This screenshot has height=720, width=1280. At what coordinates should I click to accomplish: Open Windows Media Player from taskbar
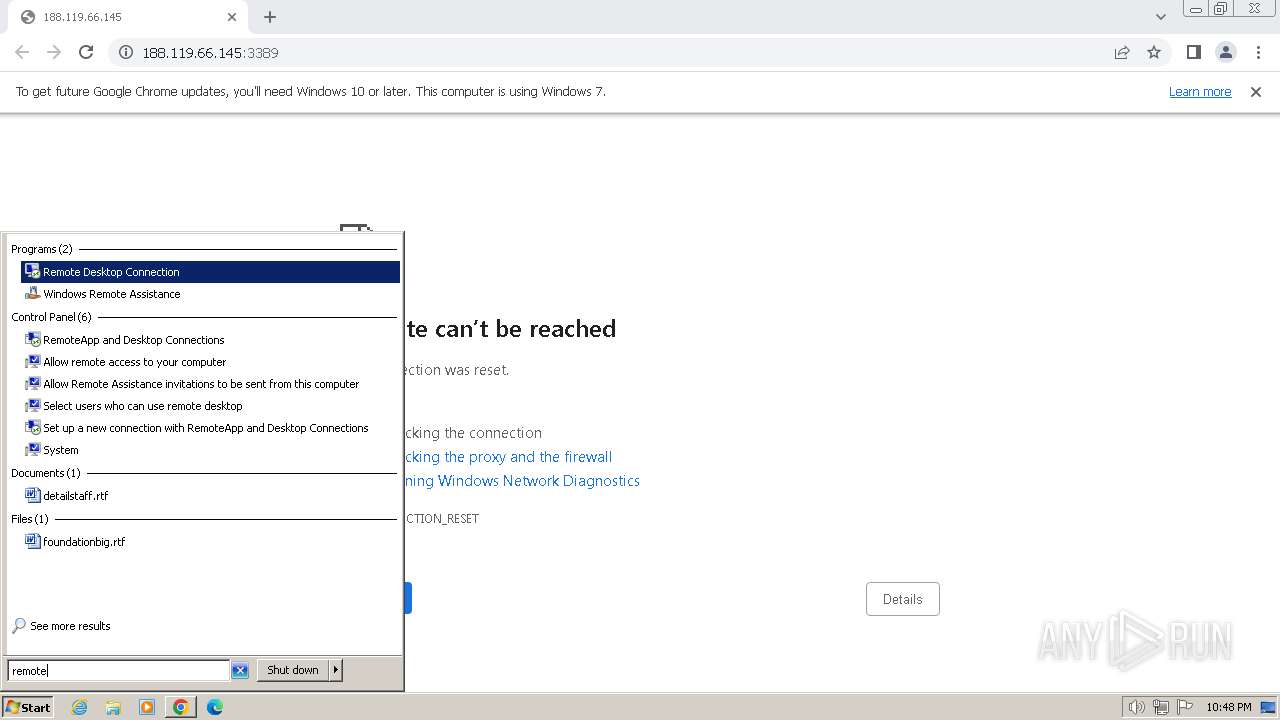(147, 707)
